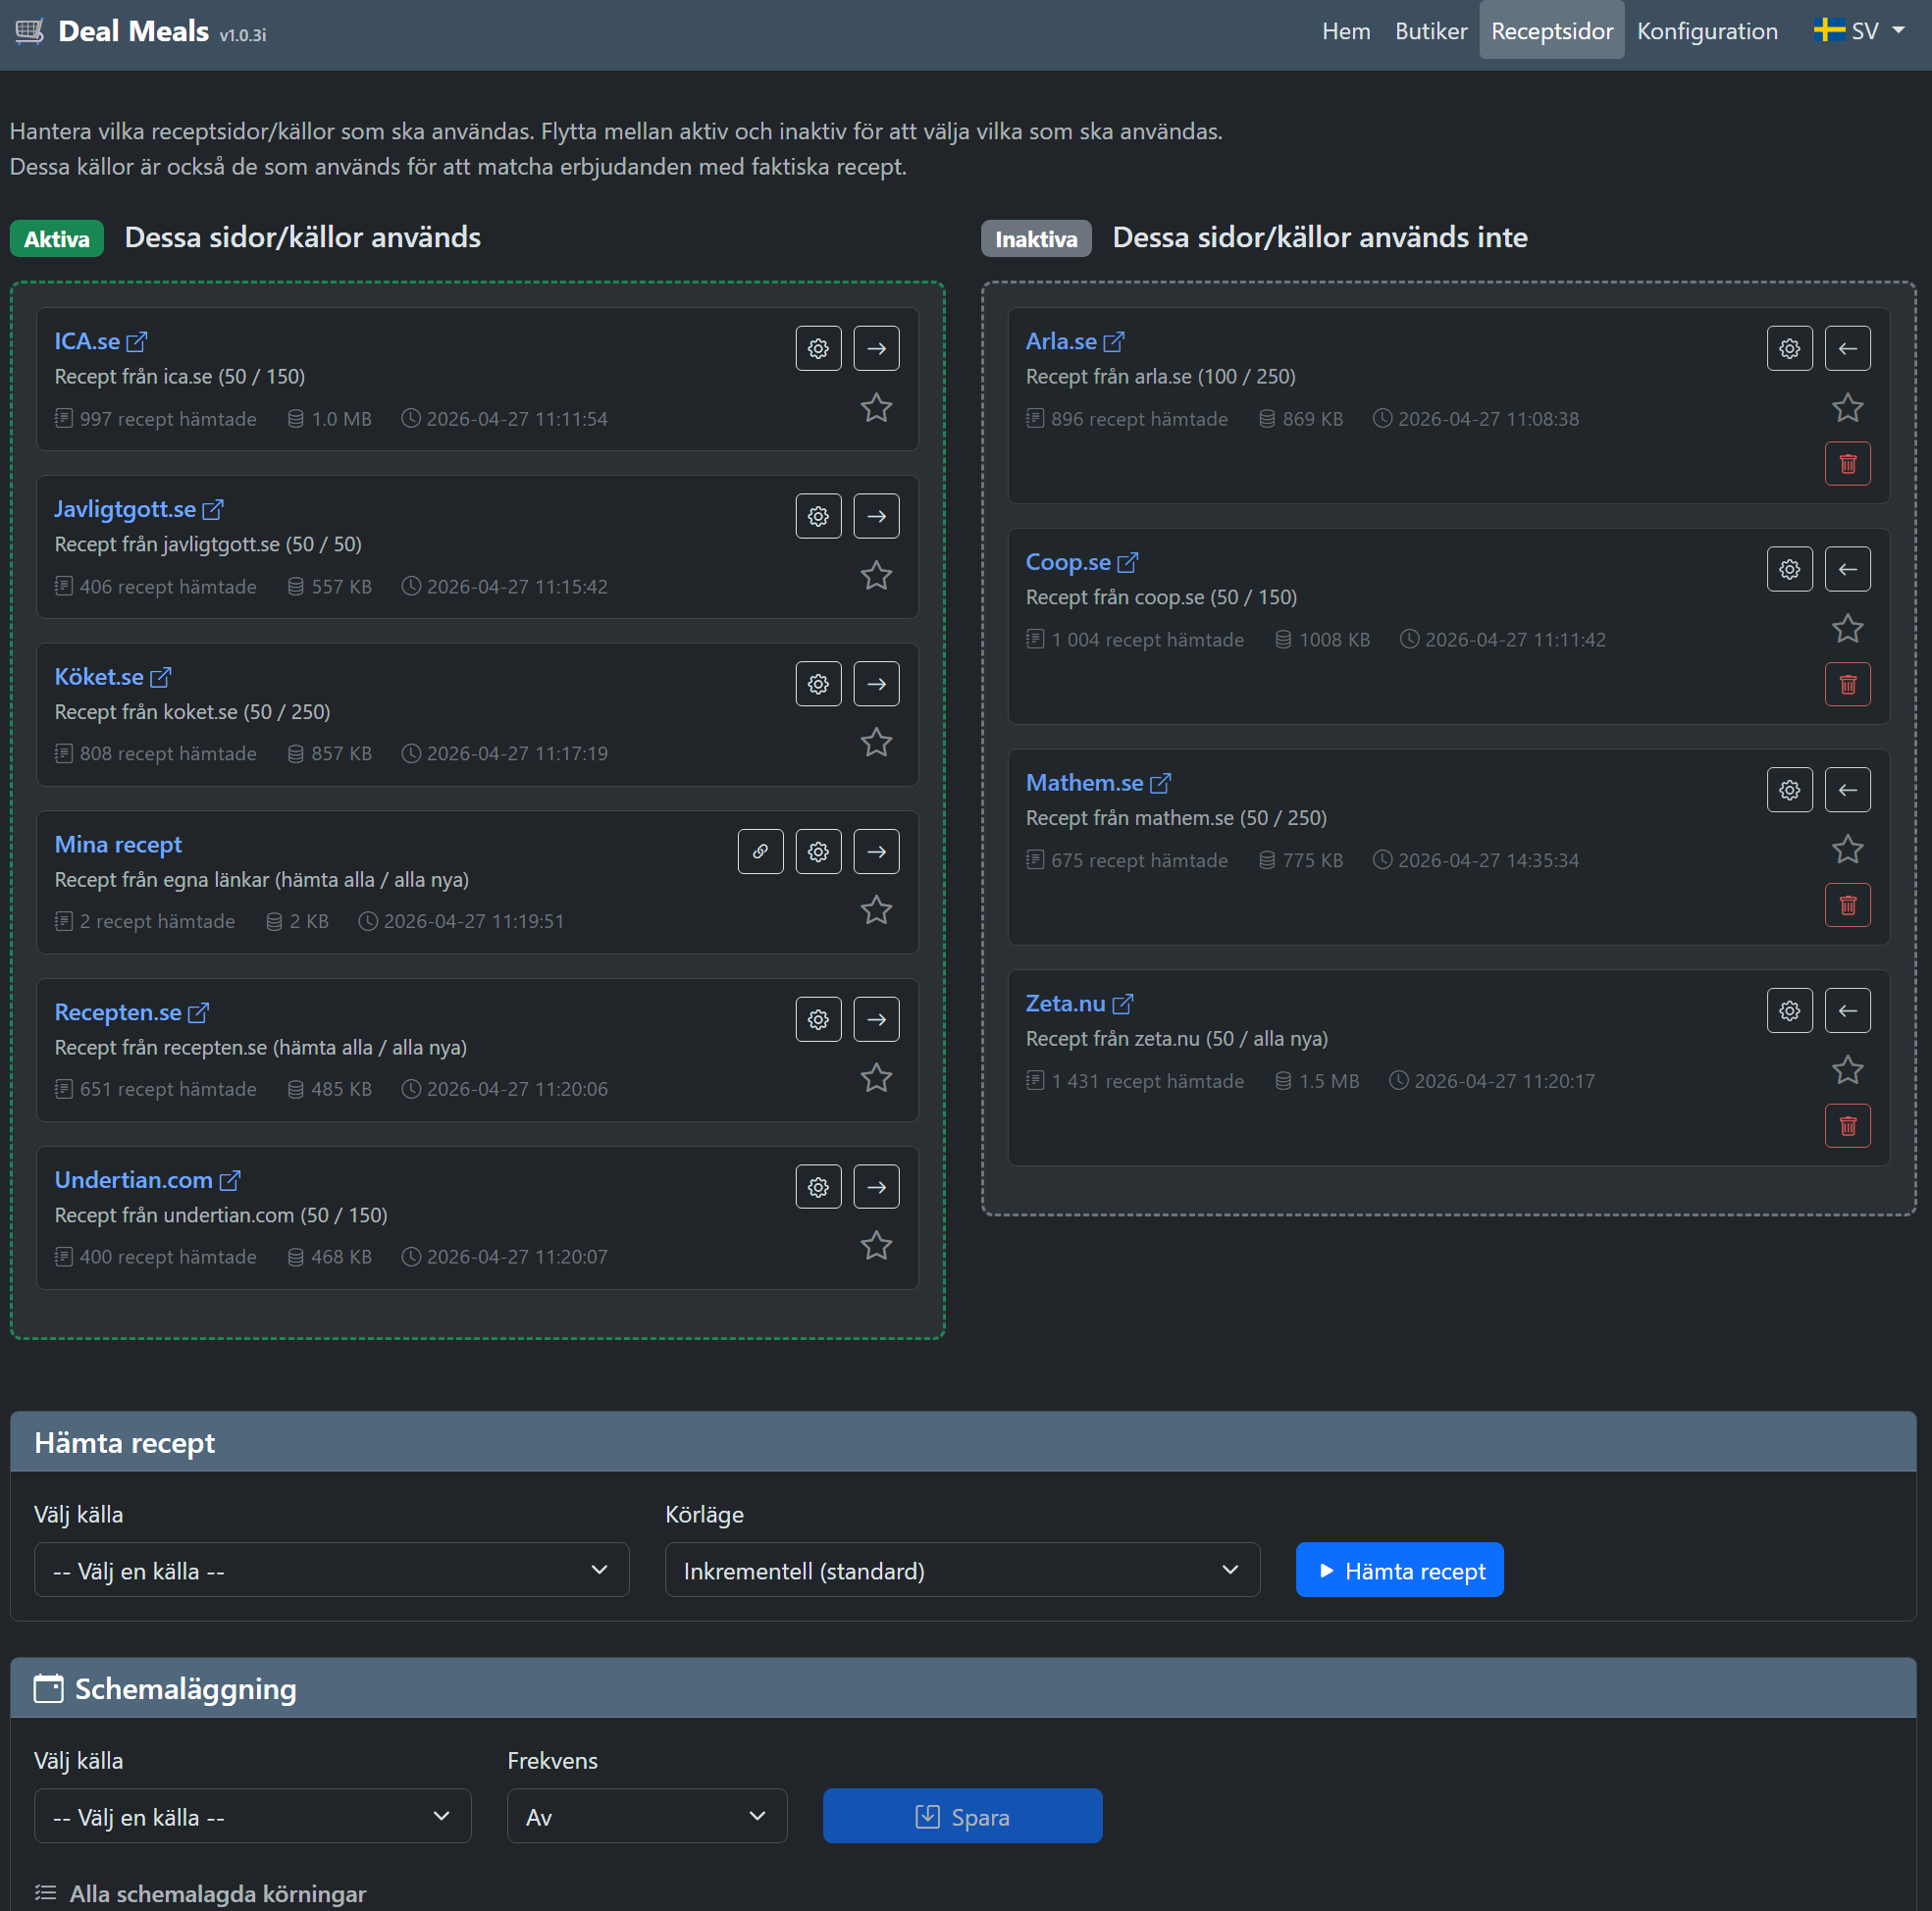Move Recepten.se to inactive list

(876, 1019)
